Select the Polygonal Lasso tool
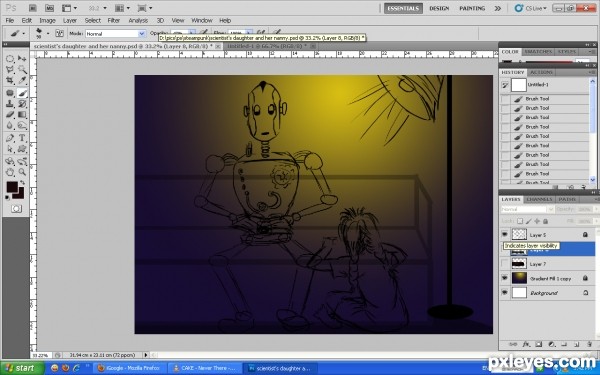This screenshot has width=600, height=375. click(x=10, y=70)
